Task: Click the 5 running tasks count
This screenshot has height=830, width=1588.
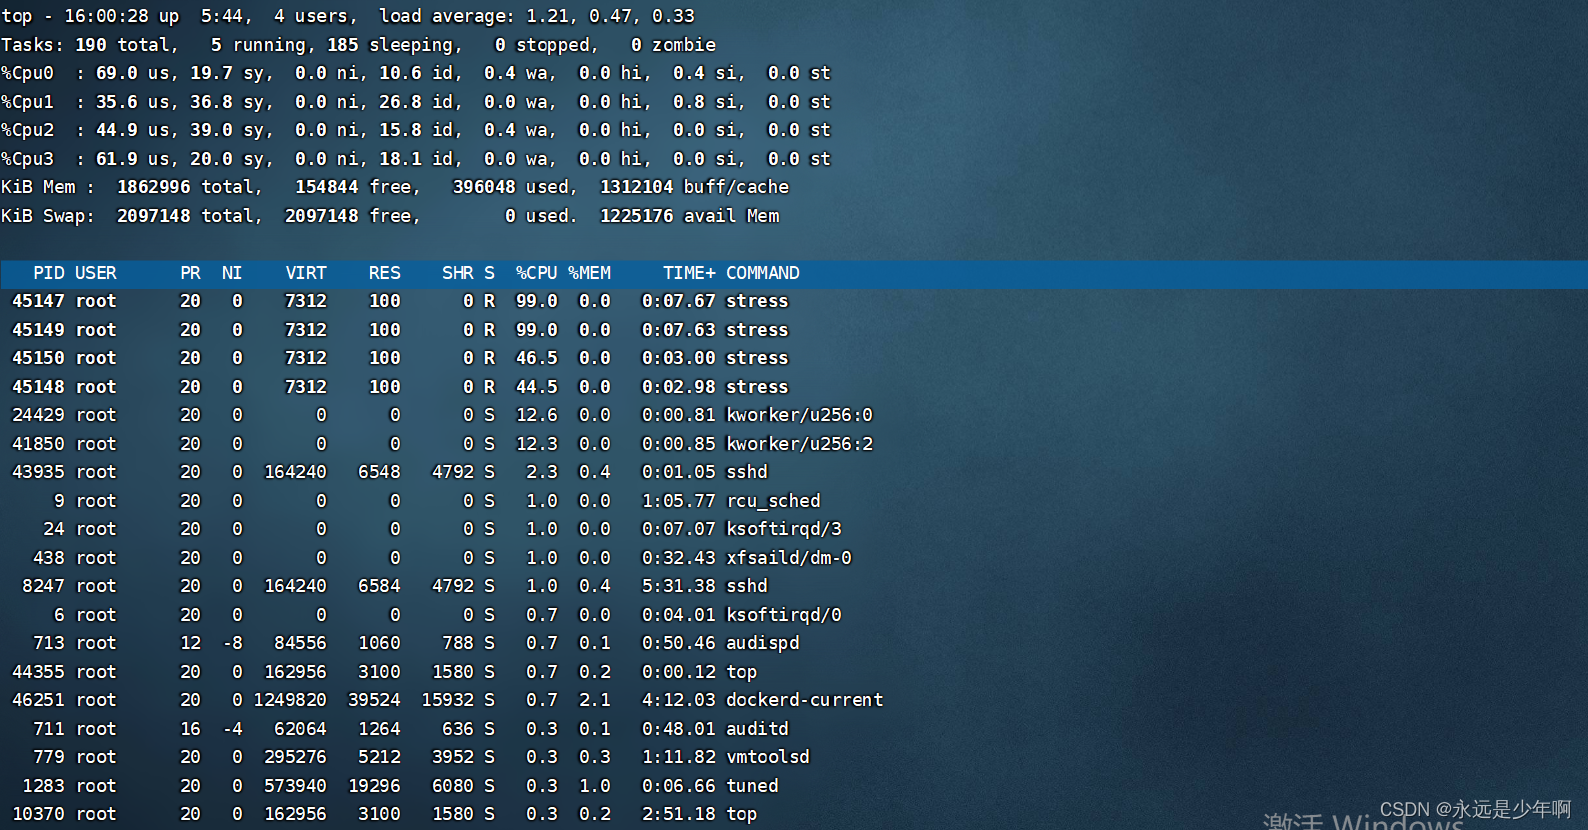Action: click(217, 45)
